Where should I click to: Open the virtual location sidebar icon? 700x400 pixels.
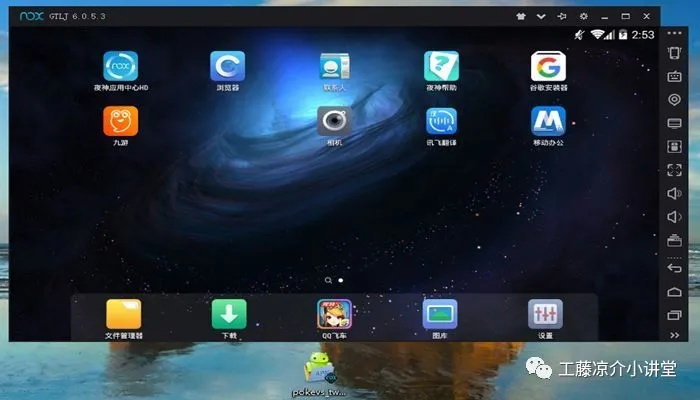674,100
